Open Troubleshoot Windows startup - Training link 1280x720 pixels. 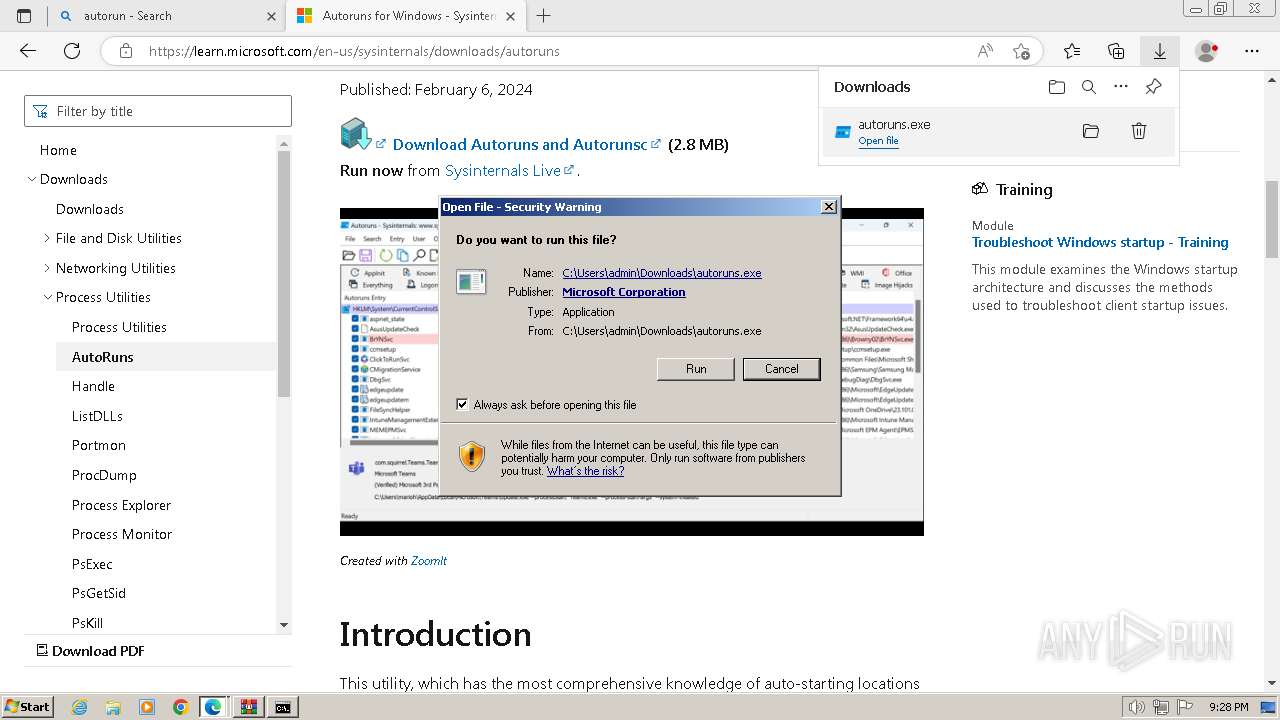tap(1100, 242)
